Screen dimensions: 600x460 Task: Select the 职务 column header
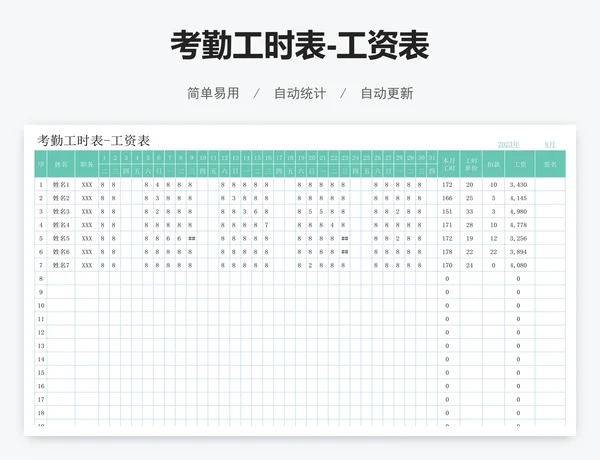(x=87, y=164)
